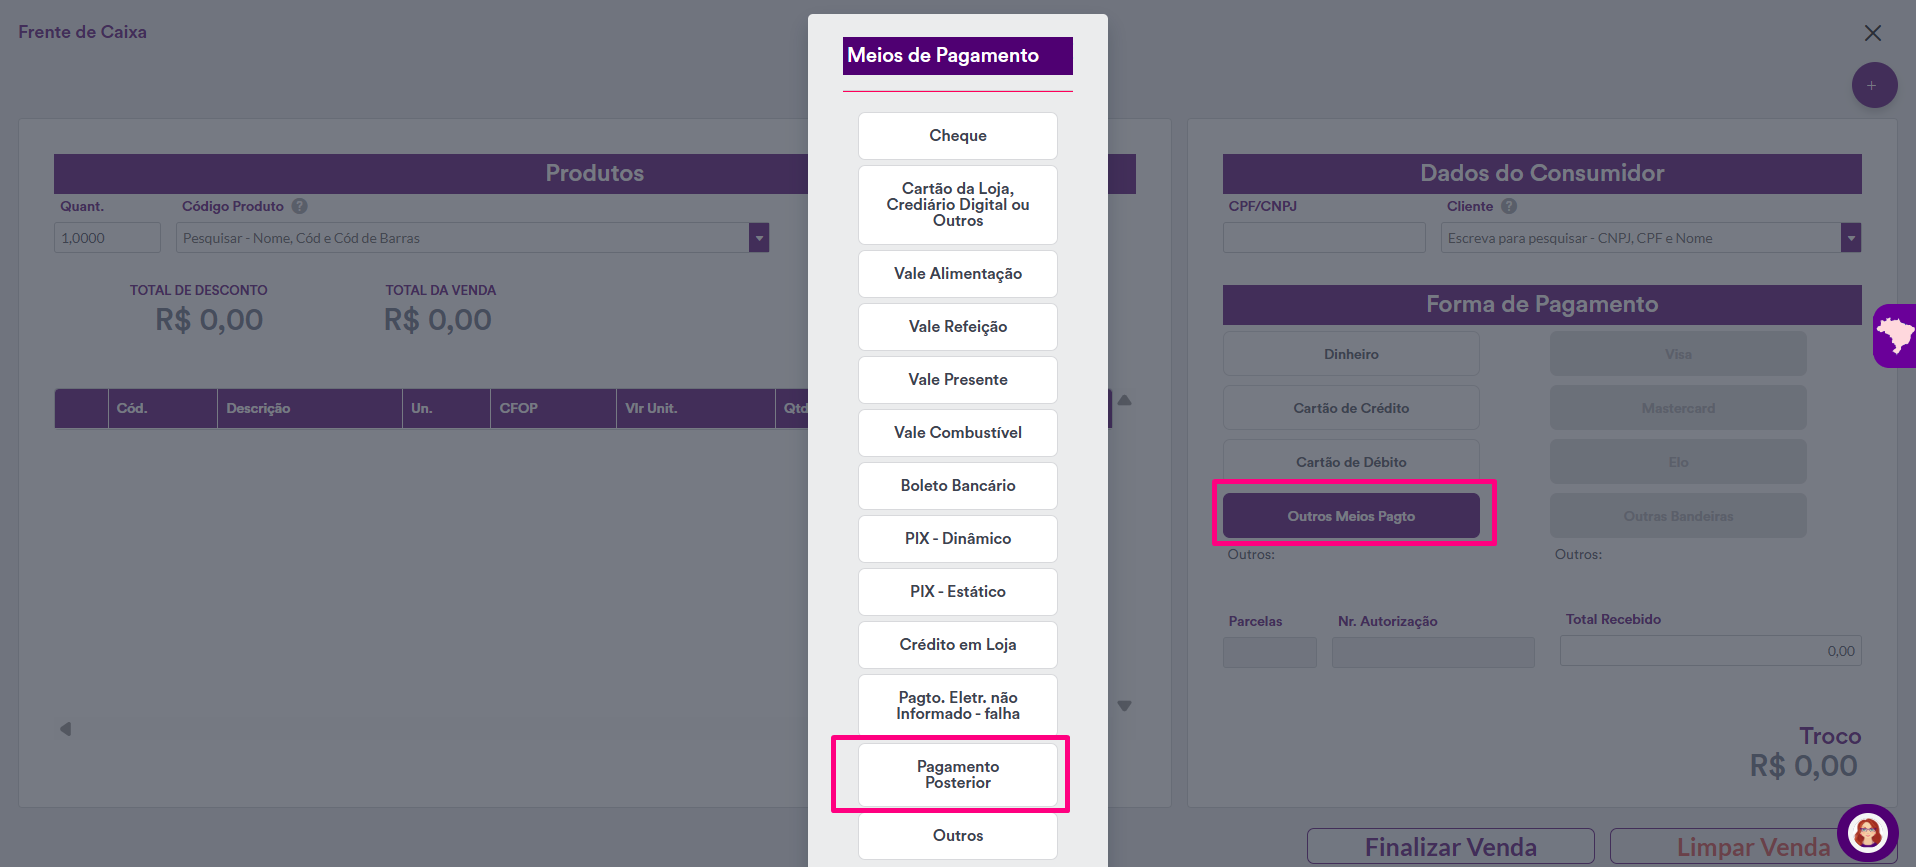Open the support chat avatar icon

[x=1866, y=832]
